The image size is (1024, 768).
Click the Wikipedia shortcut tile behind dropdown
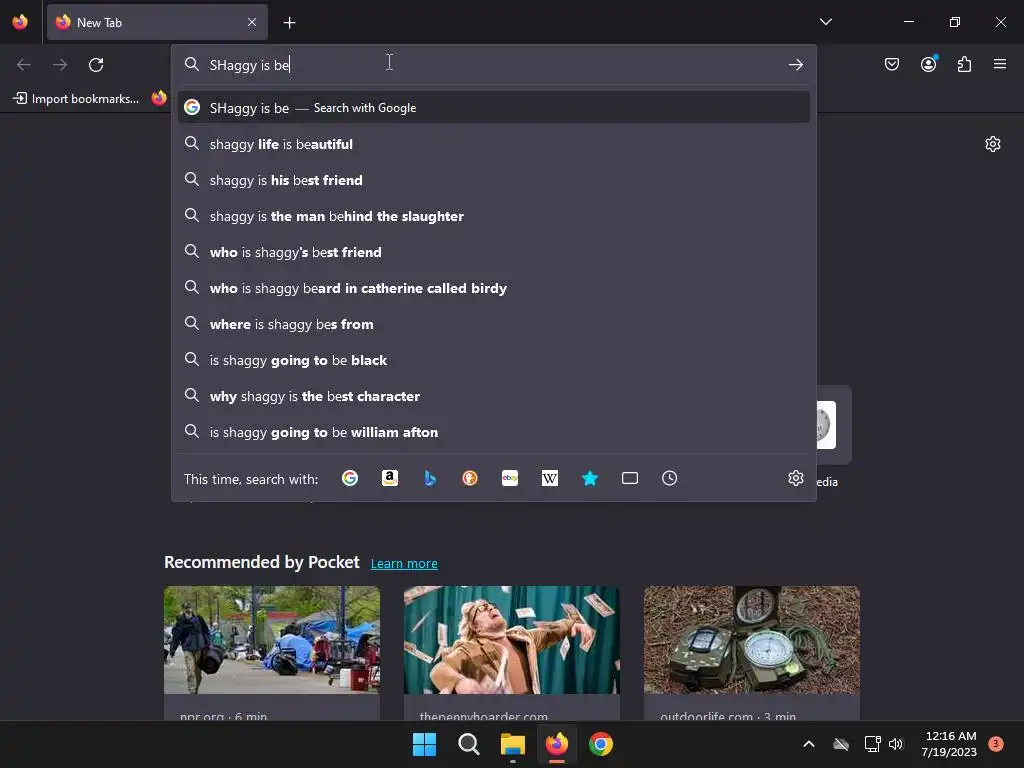click(833, 425)
